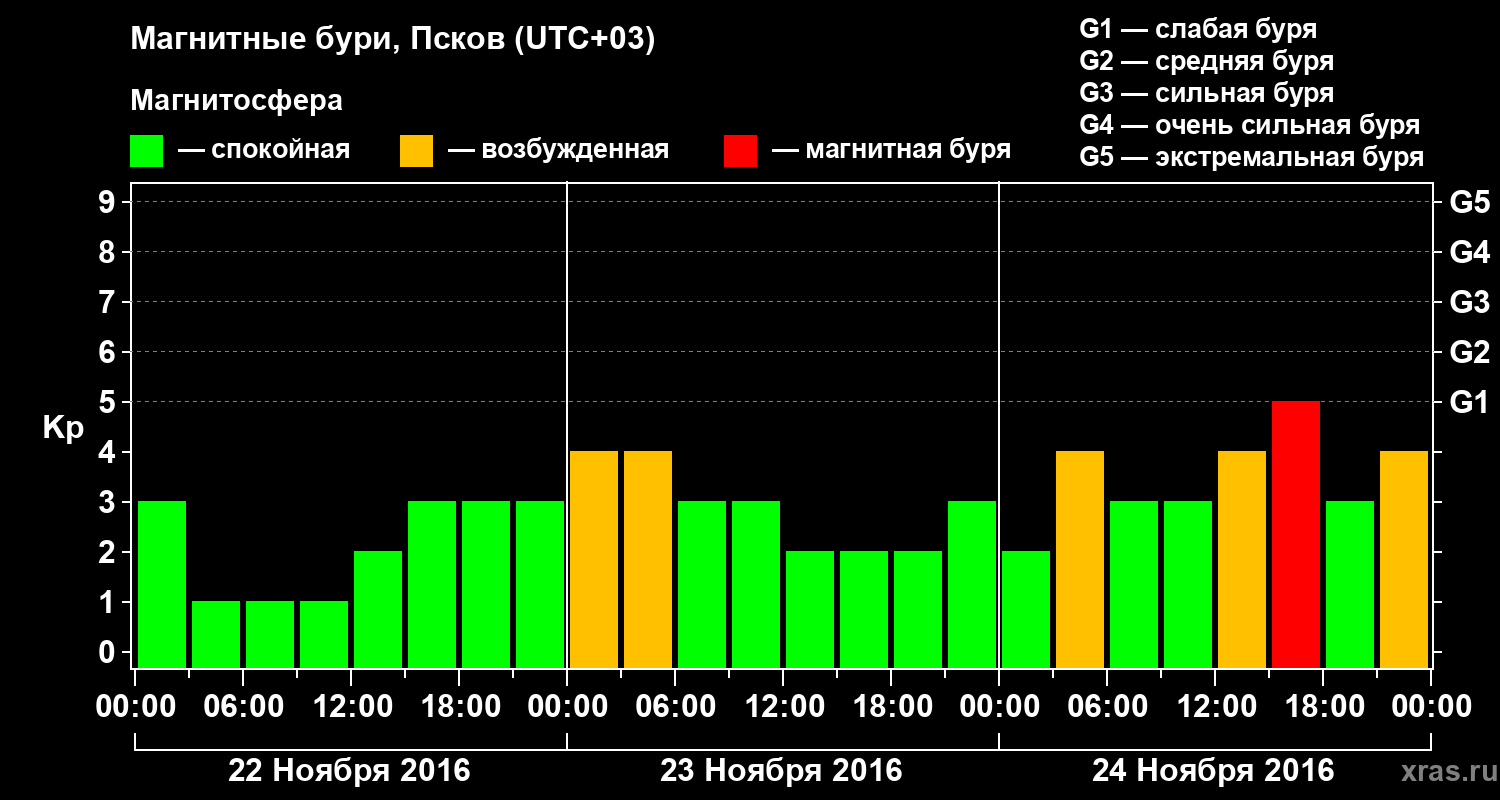Click the 'G5' label on the right axis

pyautogui.click(x=1470, y=202)
